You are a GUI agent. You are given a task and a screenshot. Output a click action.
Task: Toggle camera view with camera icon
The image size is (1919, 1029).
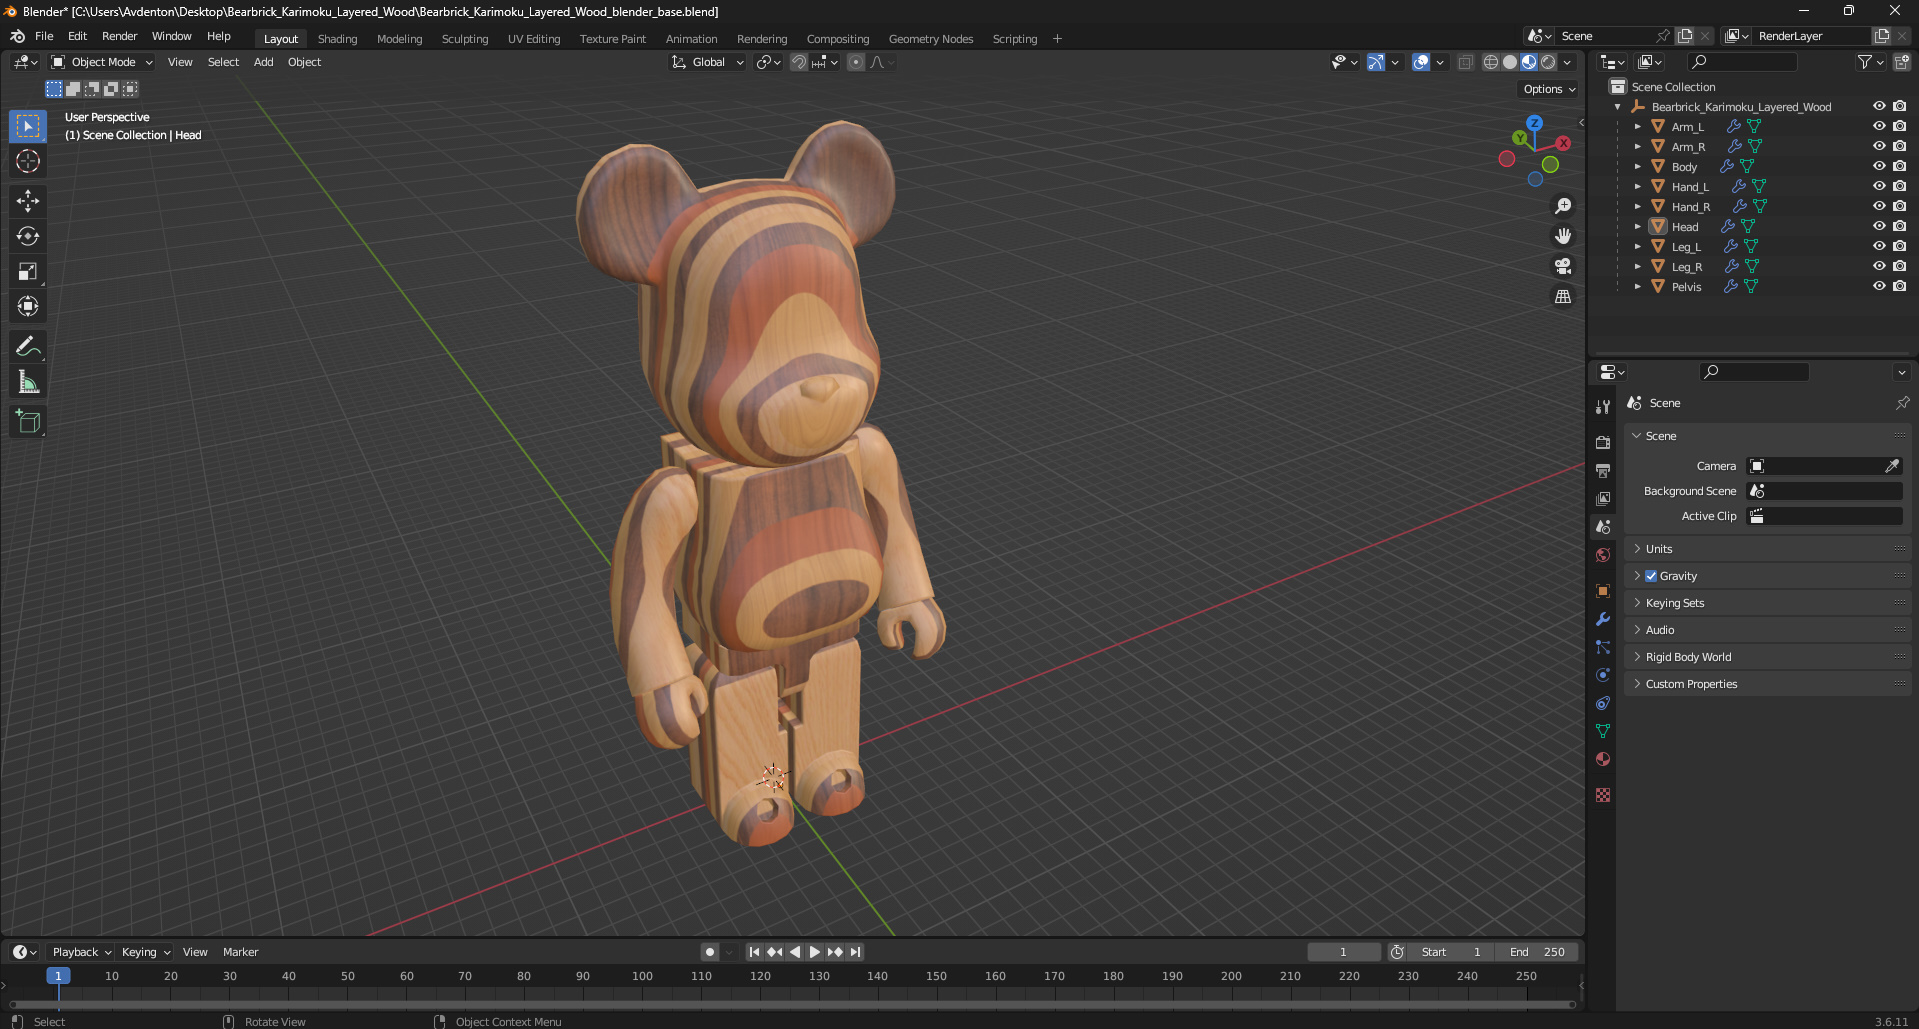click(x=1563, y=266)
